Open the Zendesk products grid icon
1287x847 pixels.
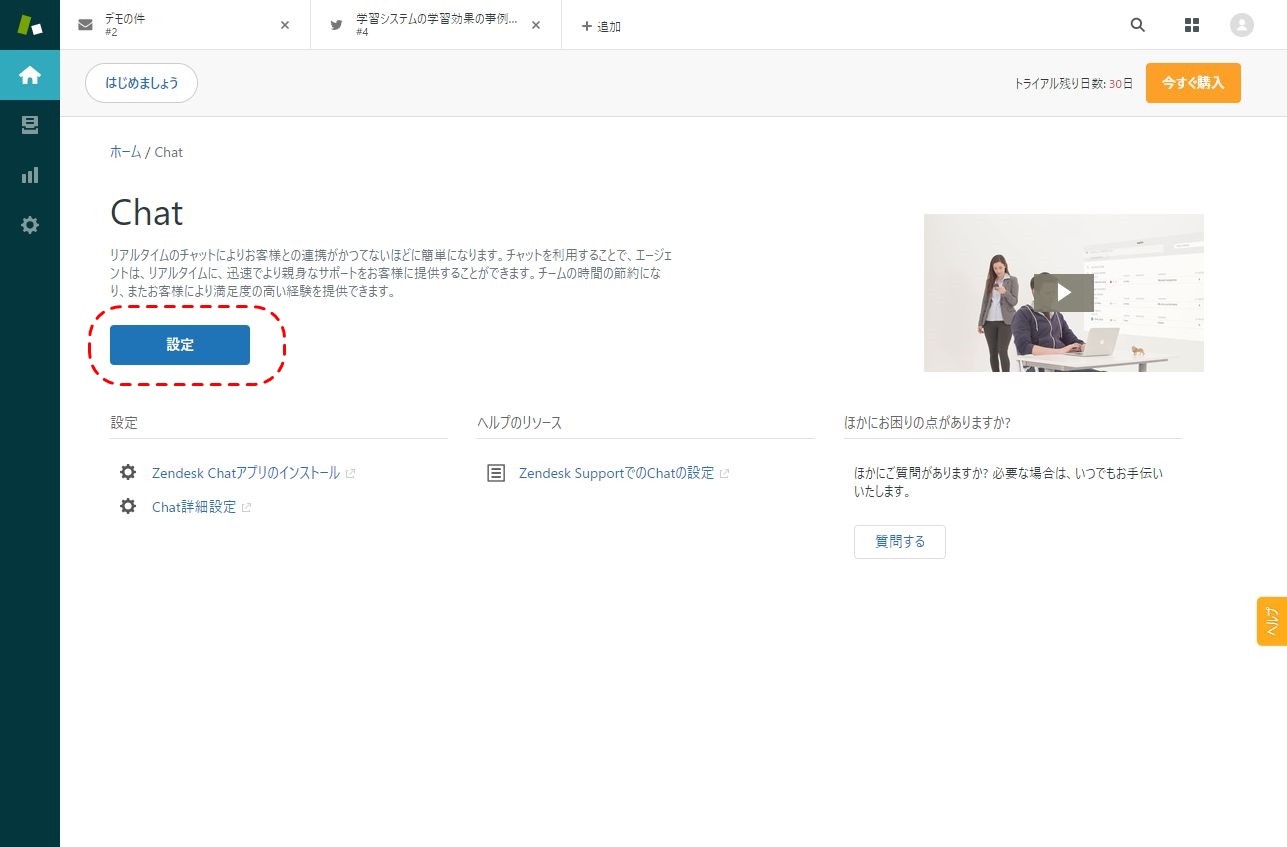1191,25
